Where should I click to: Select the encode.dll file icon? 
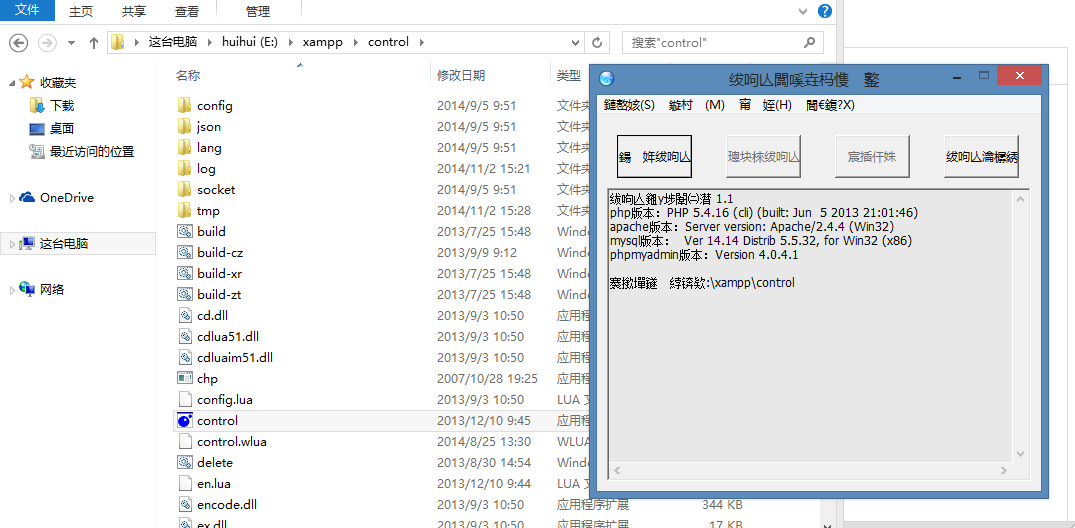[184, 505]
